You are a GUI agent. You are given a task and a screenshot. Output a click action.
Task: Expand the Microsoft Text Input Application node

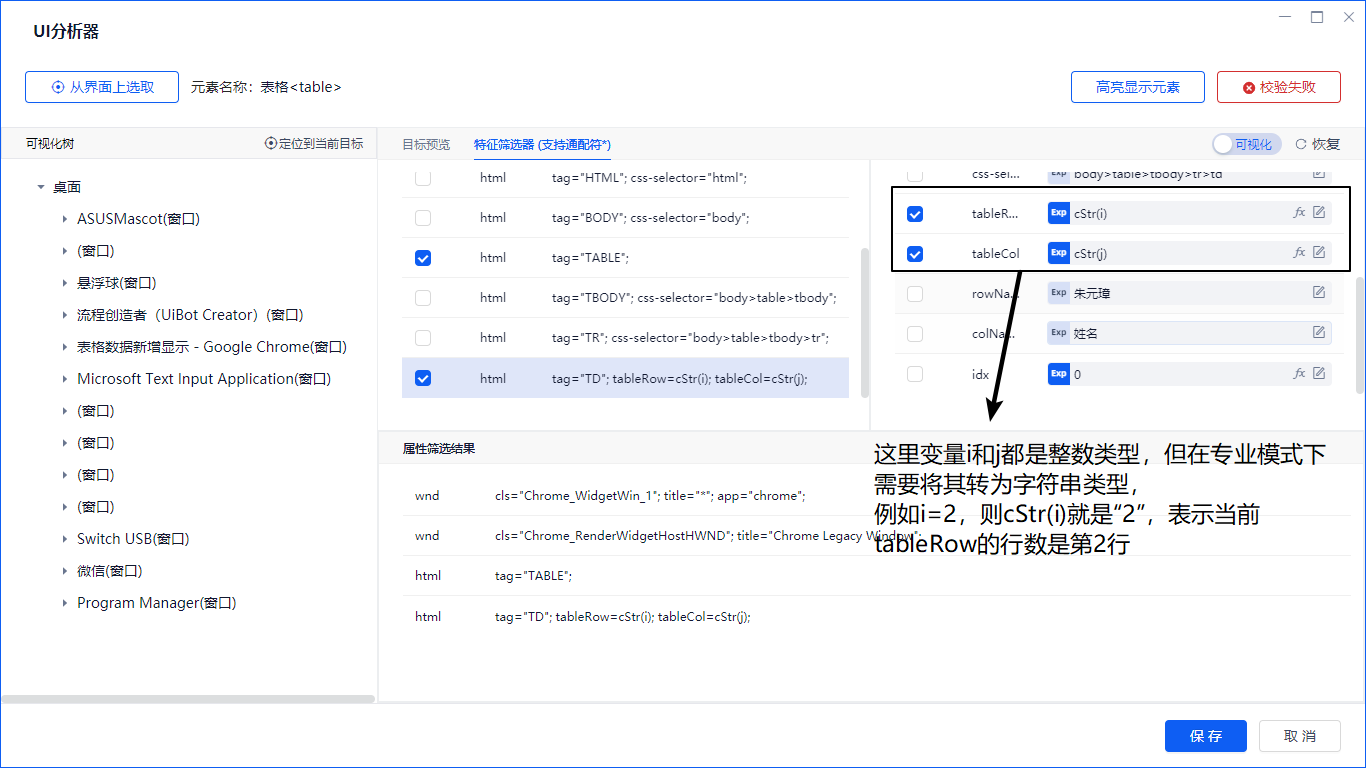(65, 379)
